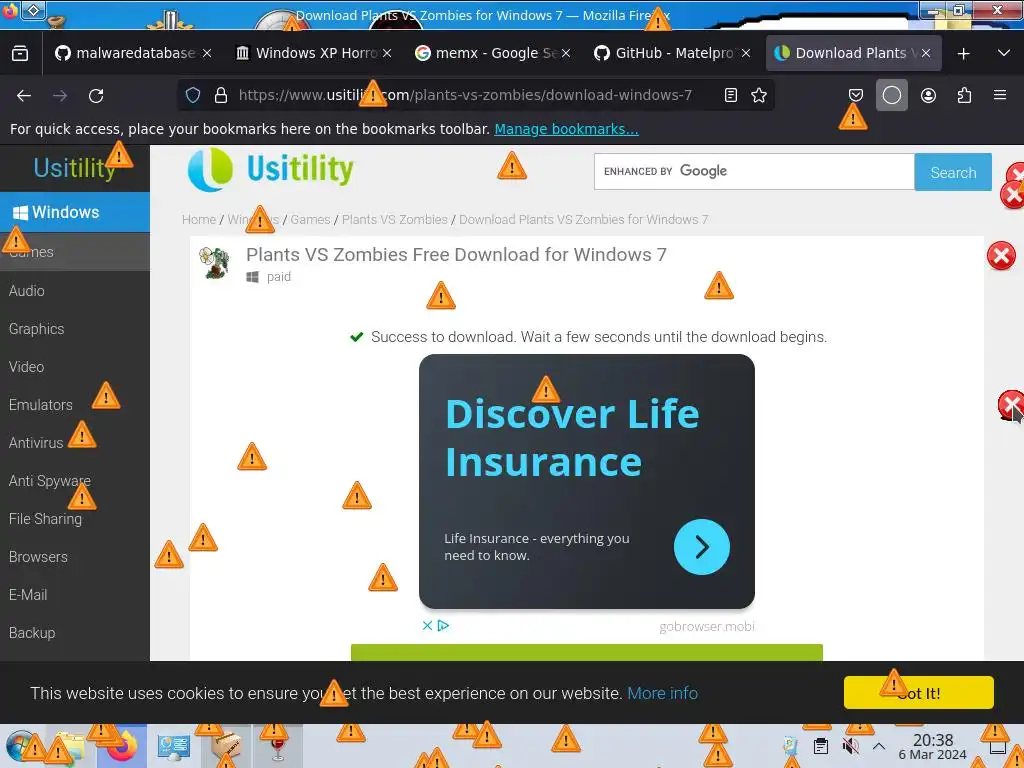Open the More info cookie link

pyautogui.click(x=662, y=693)
